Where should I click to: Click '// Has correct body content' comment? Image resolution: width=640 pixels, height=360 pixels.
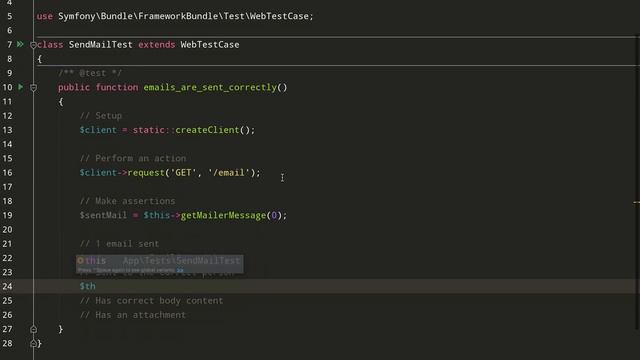pyautogui.click(x=151, y=301)
